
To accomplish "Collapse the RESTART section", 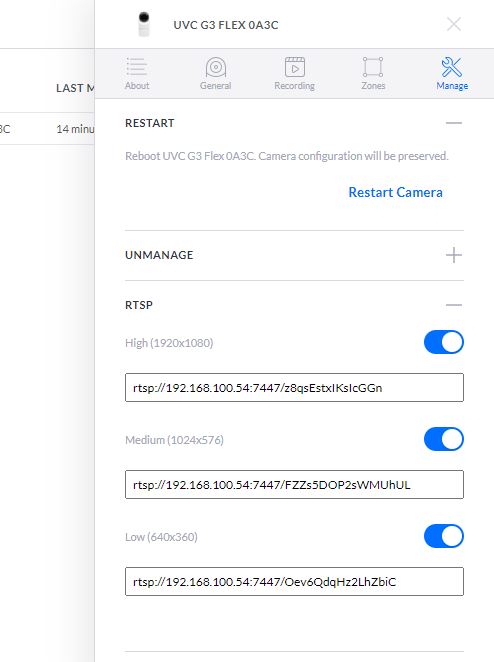I will point(454,123).
